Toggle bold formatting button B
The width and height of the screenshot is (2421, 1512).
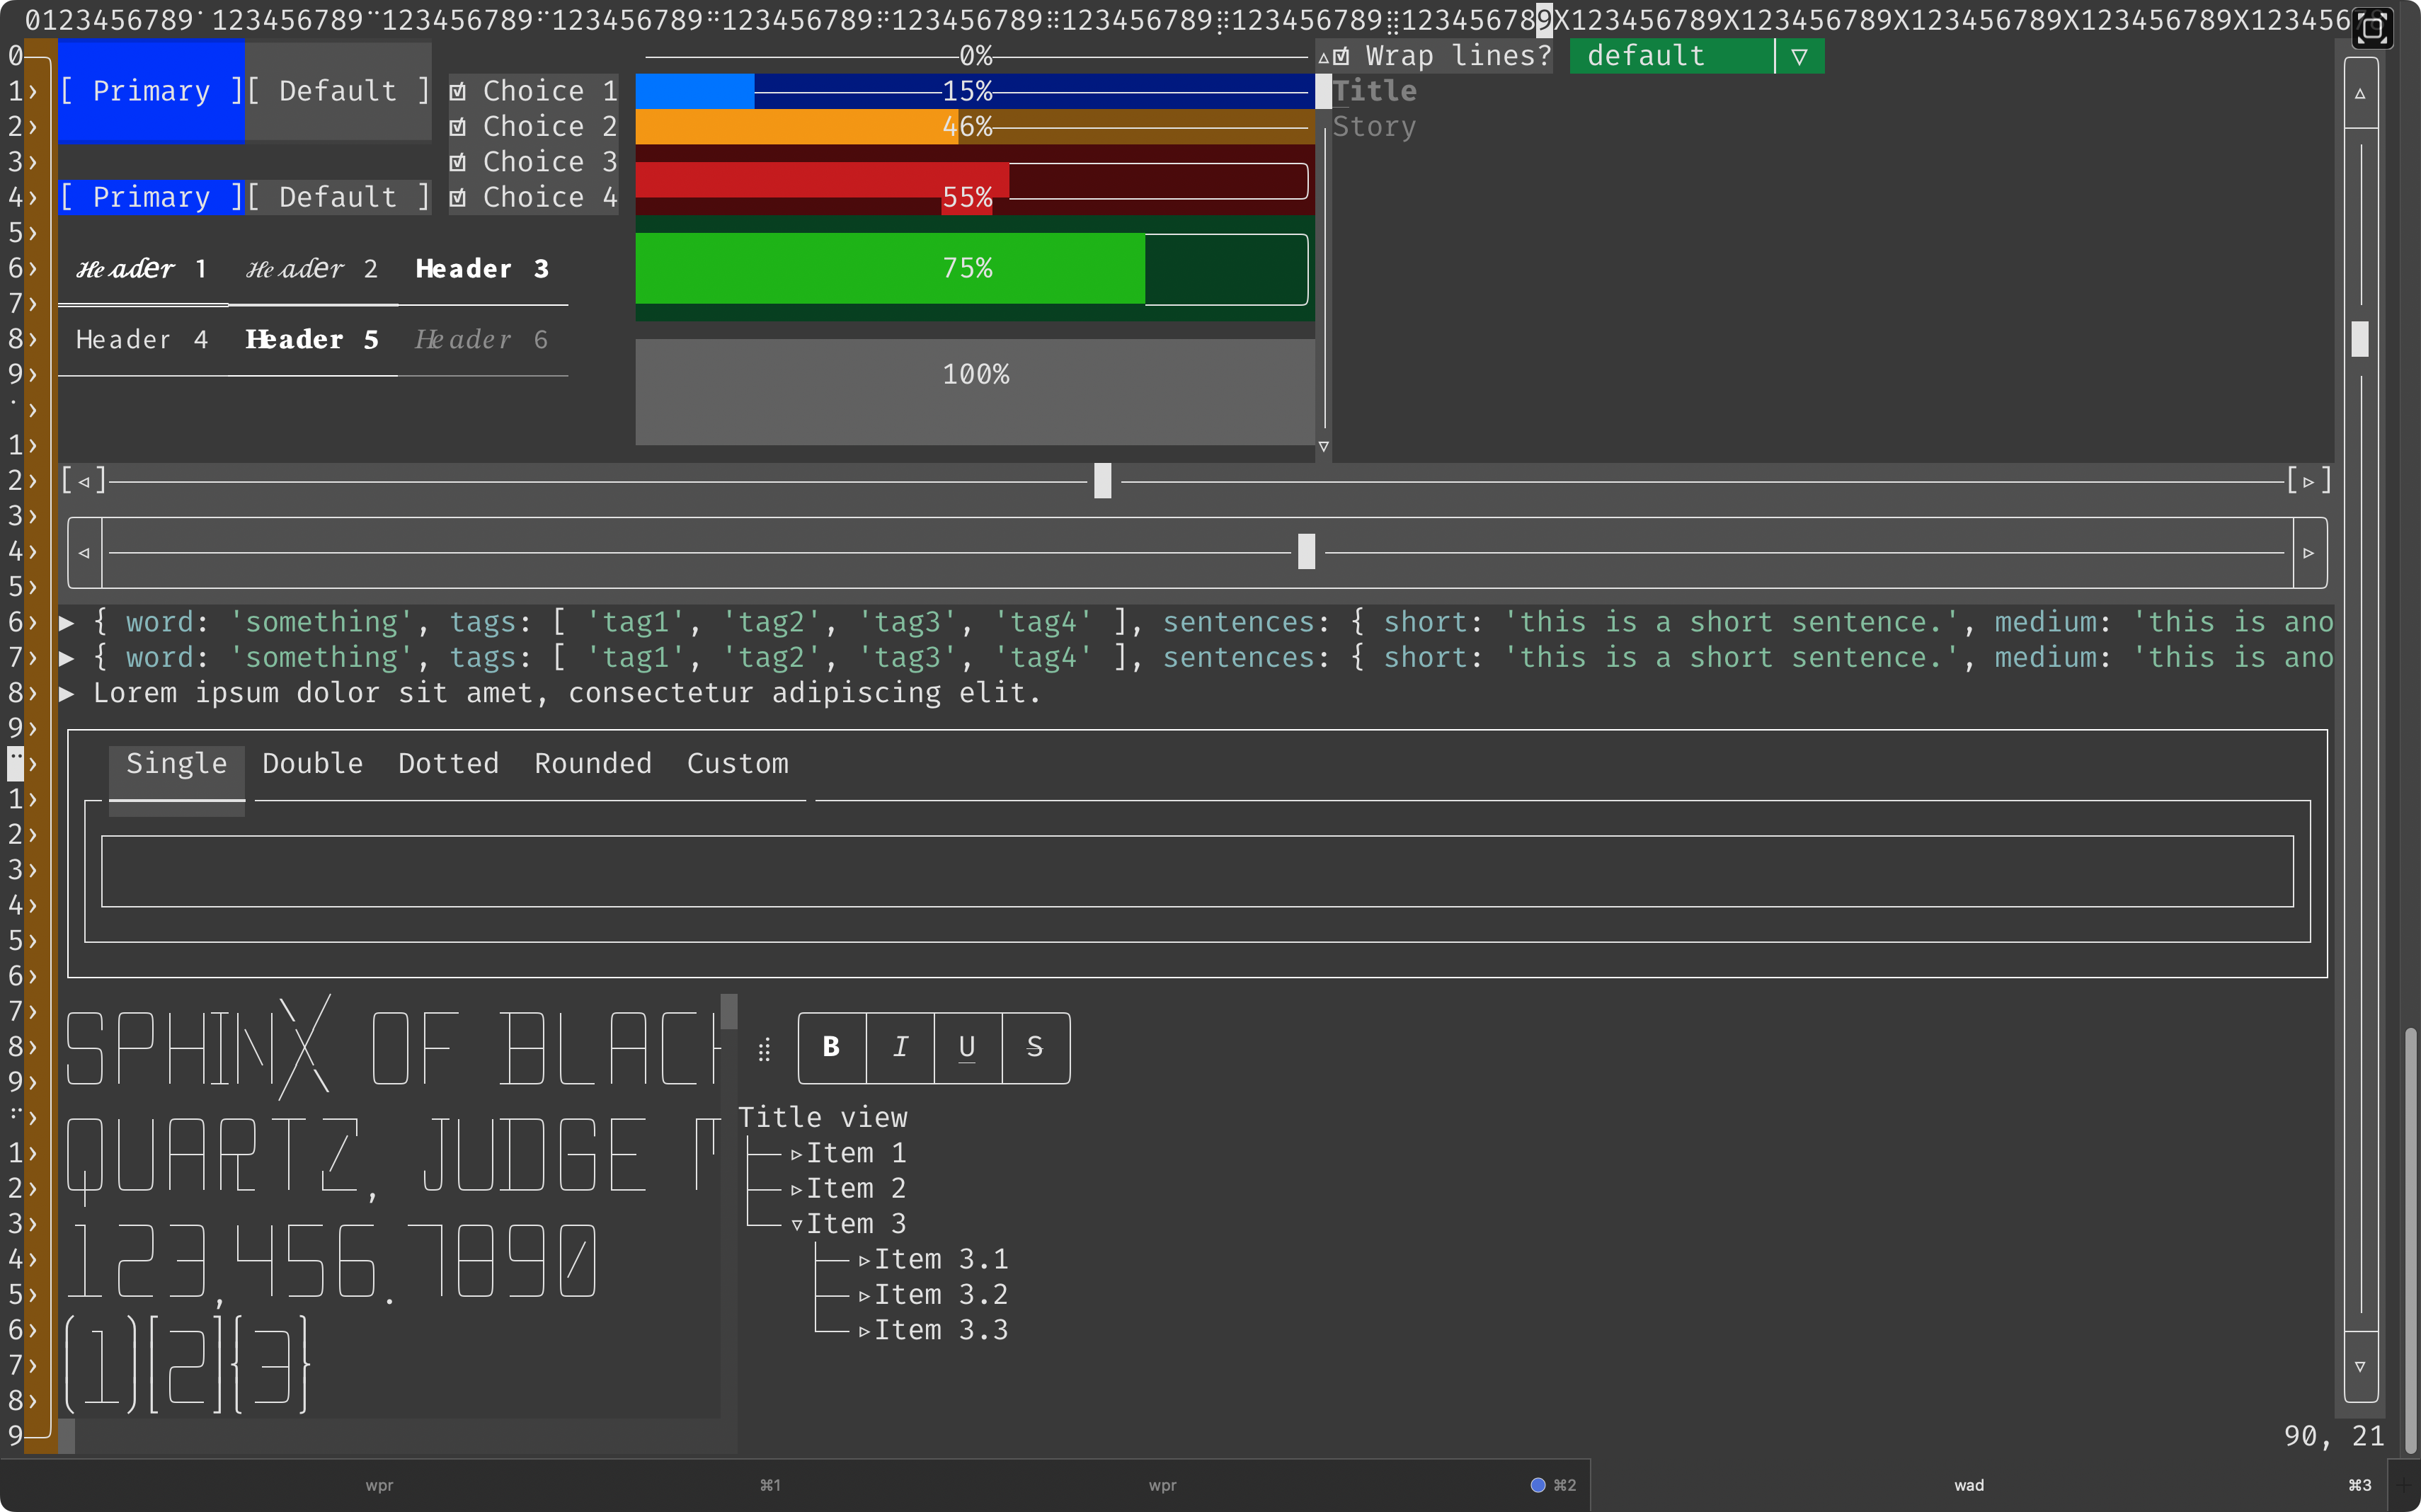point(831,1047)
